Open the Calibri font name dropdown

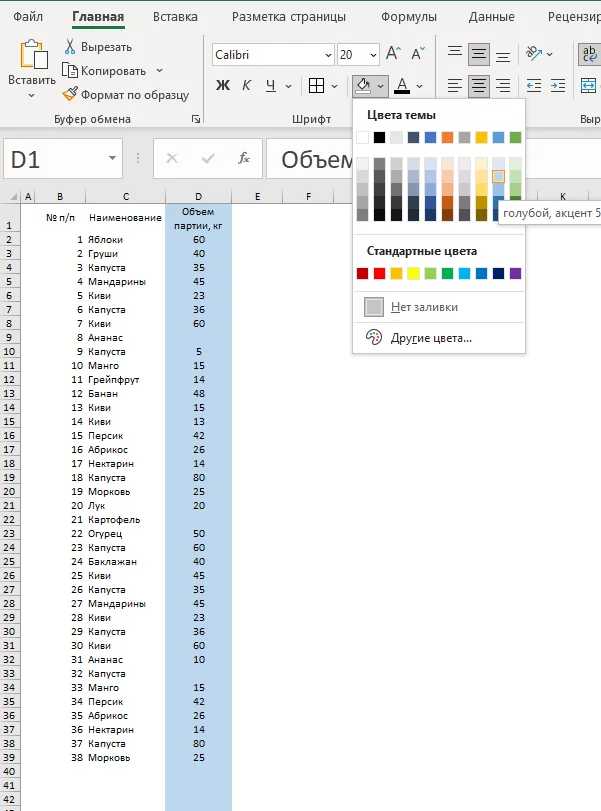pos(328,55)
